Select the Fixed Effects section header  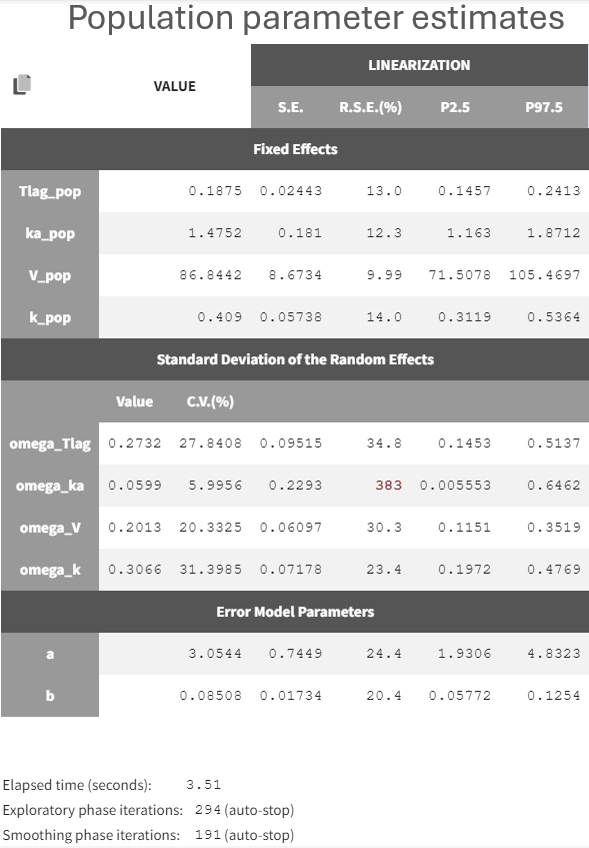coord(295,149)
